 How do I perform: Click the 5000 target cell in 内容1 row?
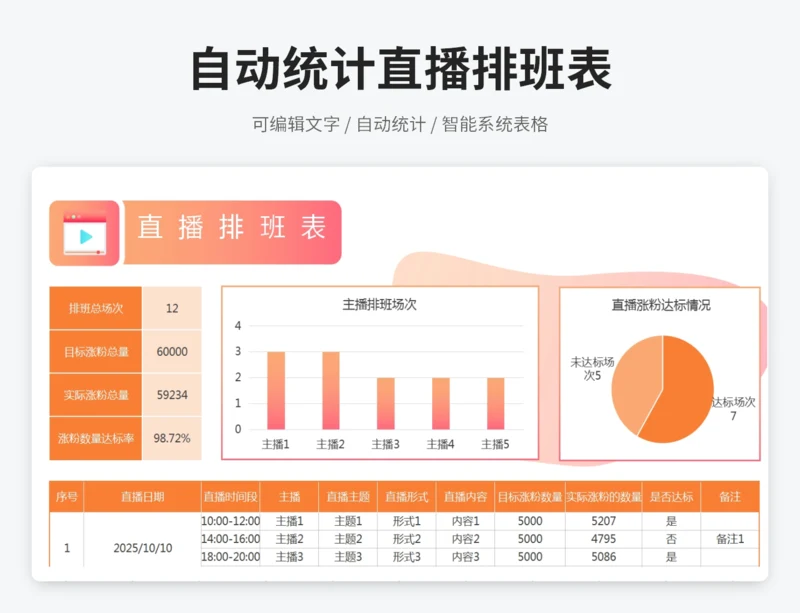tap(530, 521)
